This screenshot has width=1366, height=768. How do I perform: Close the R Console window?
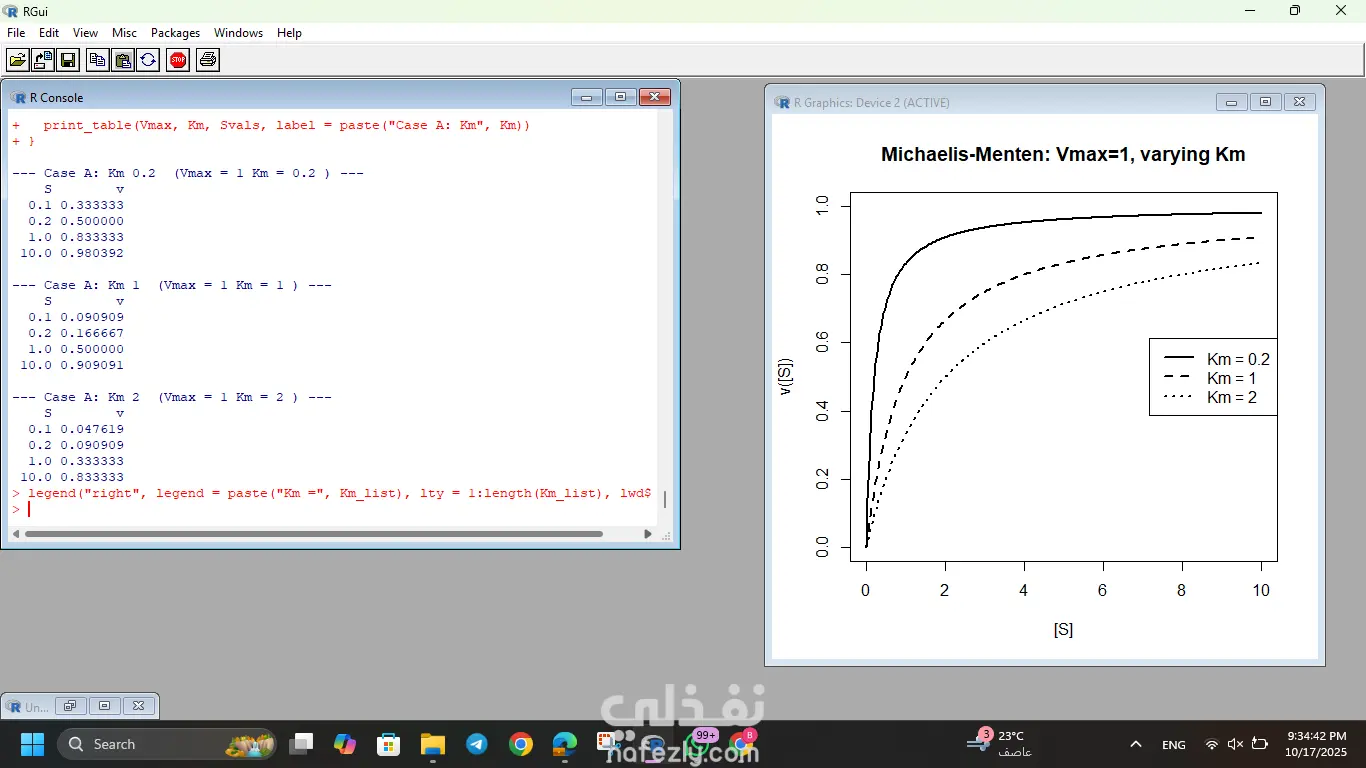pyautogui.click(x=655, y=97)
